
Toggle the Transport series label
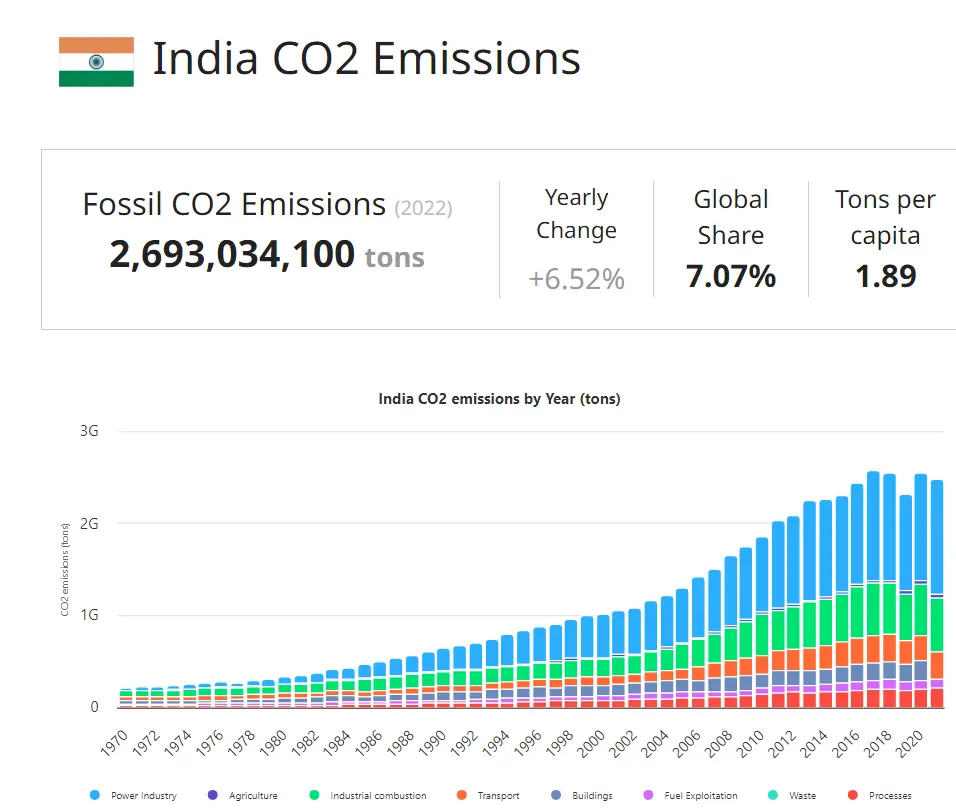[497, 796]
